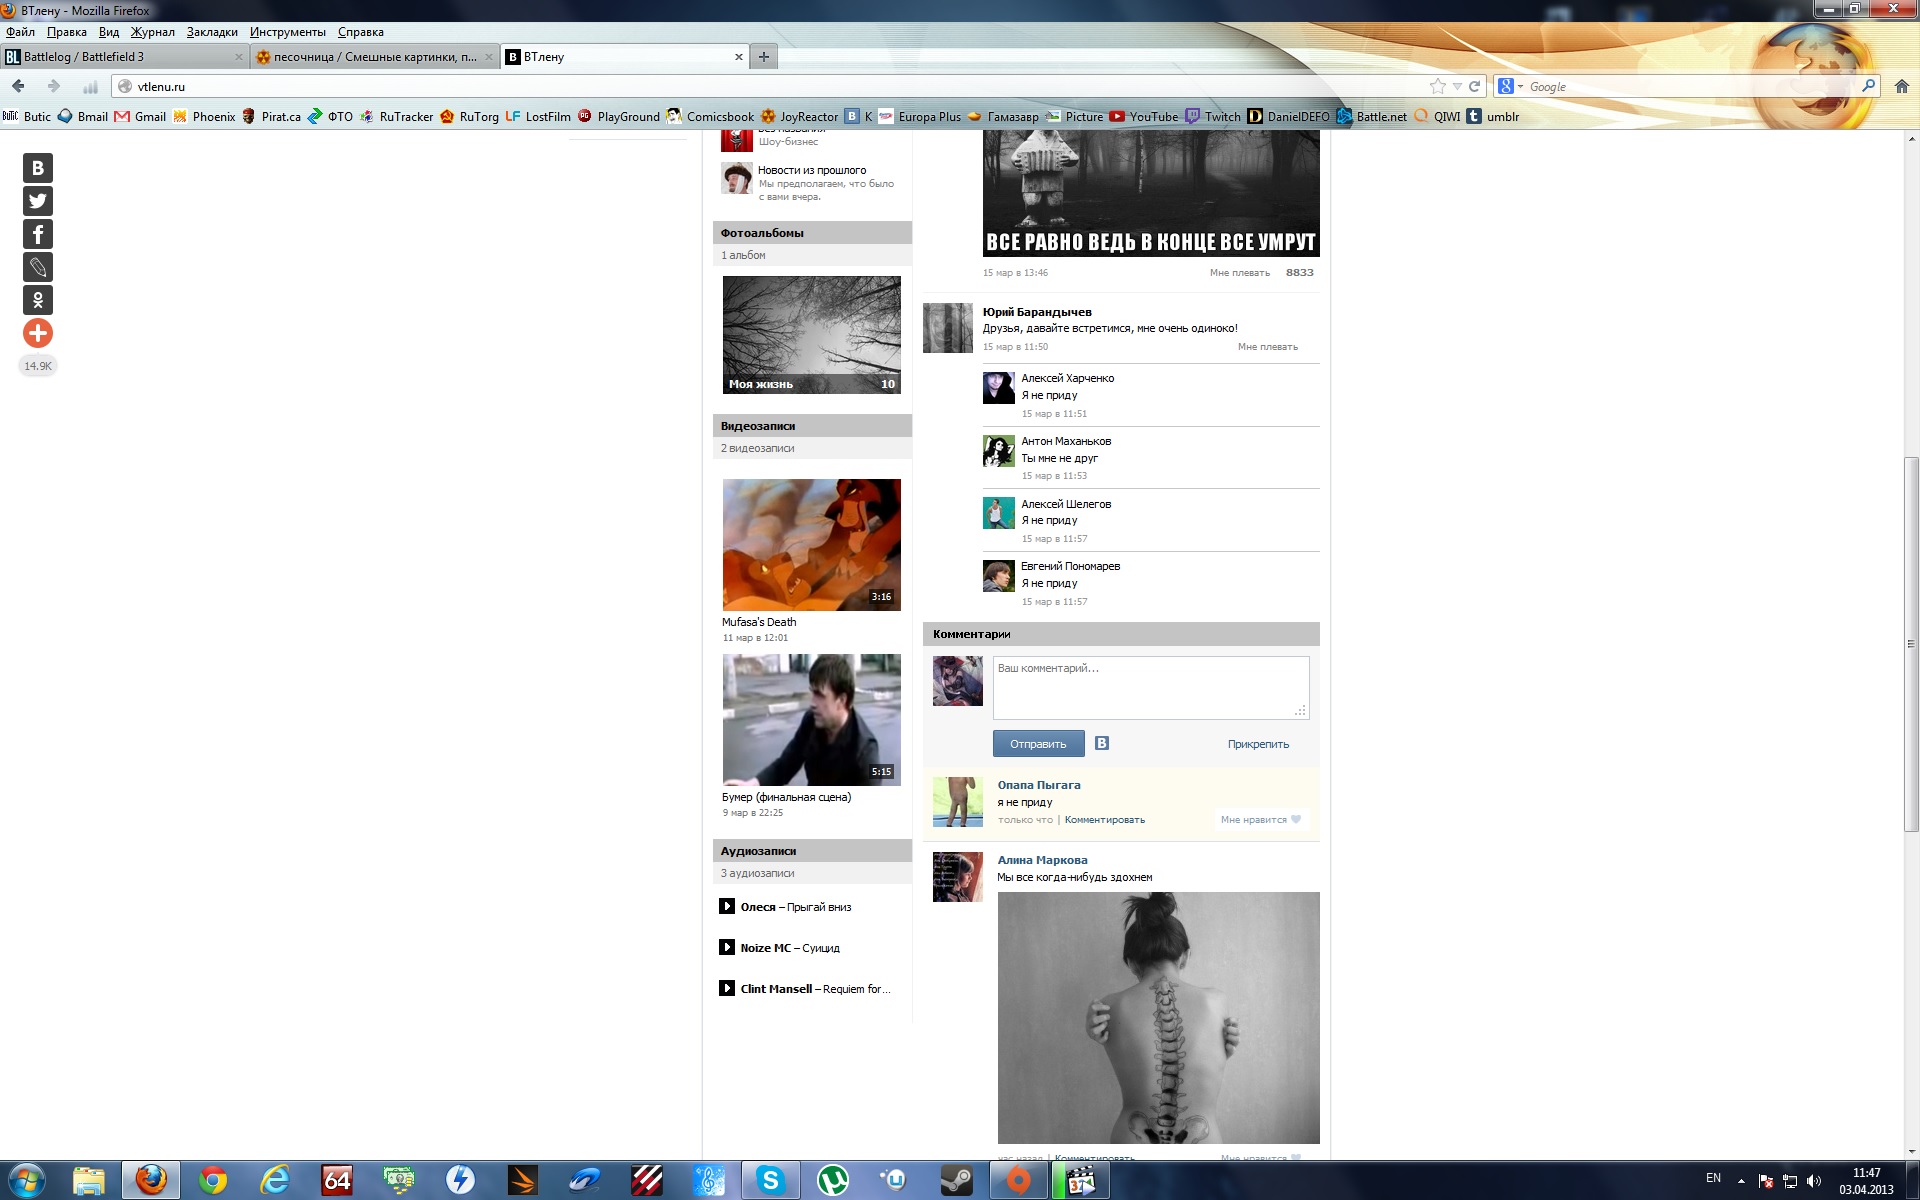Open a new tab with plus button
Screen dimensions: 1920x1200
764,57
